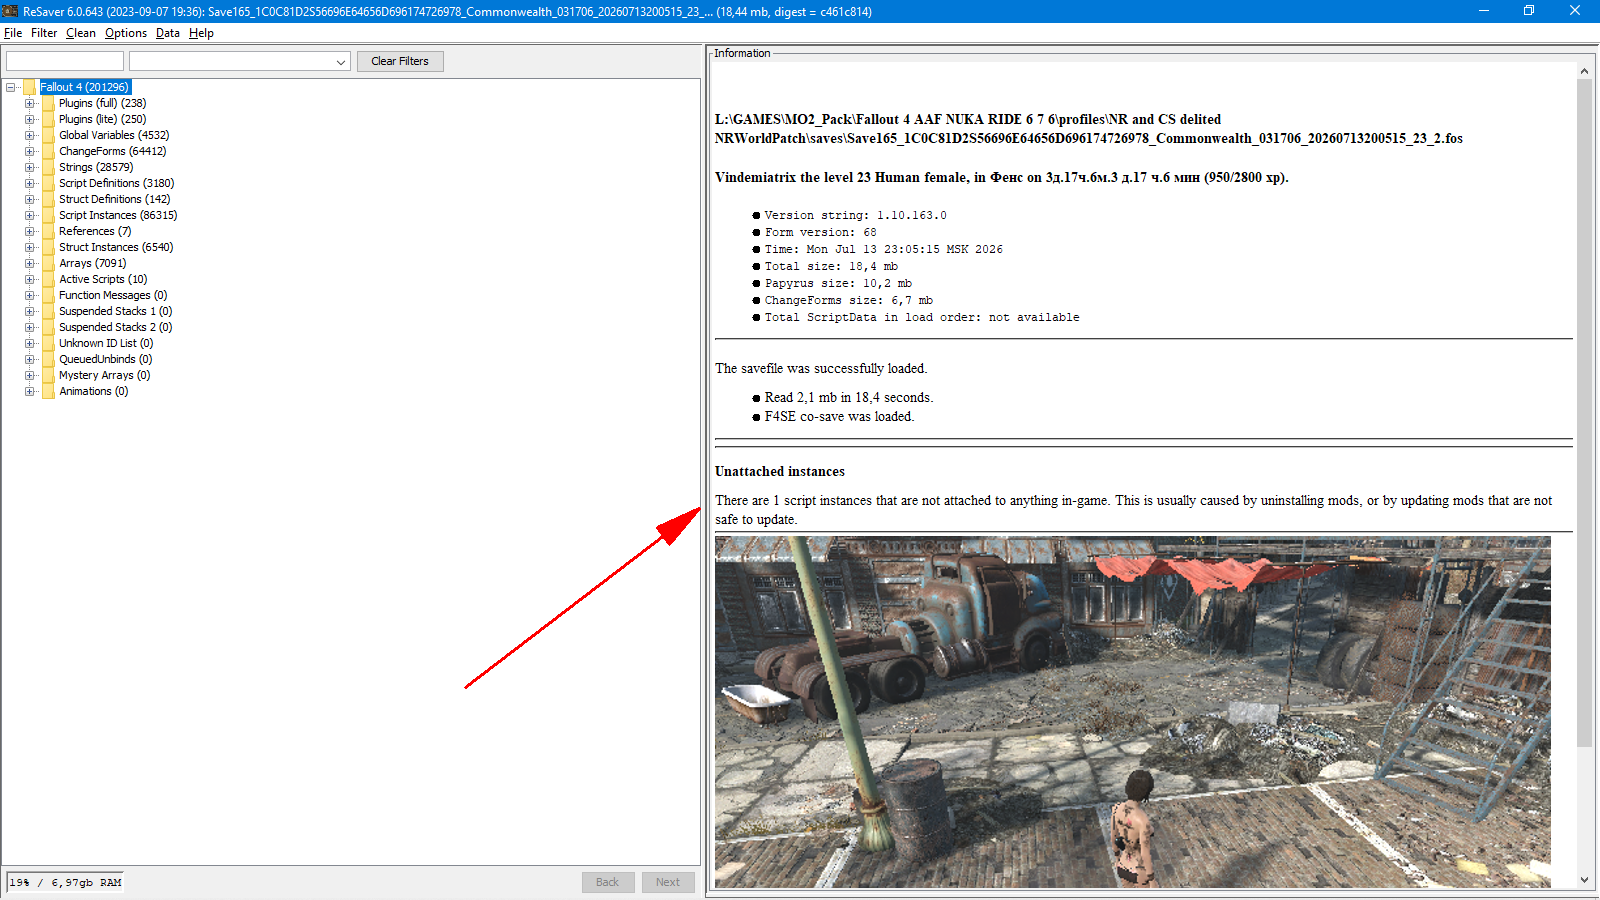Viewport: 1600px width, 900px height.
Task: Open the Options menu
Action: pos(126,33)
